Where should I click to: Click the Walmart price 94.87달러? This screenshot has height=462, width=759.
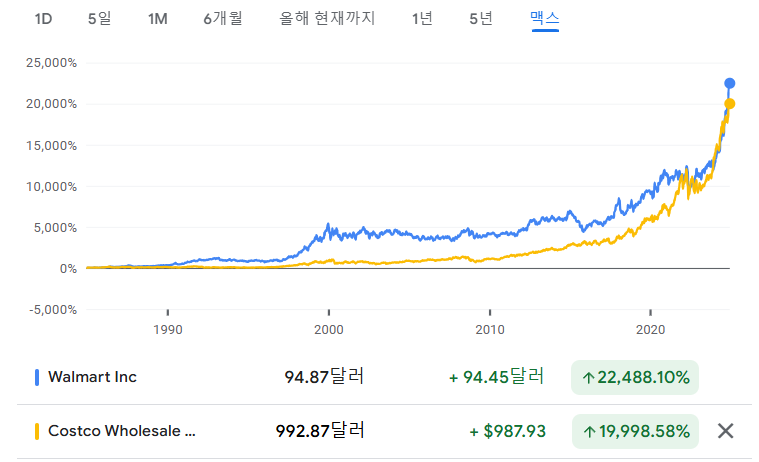pyautogui.click(x=324, y=377)
